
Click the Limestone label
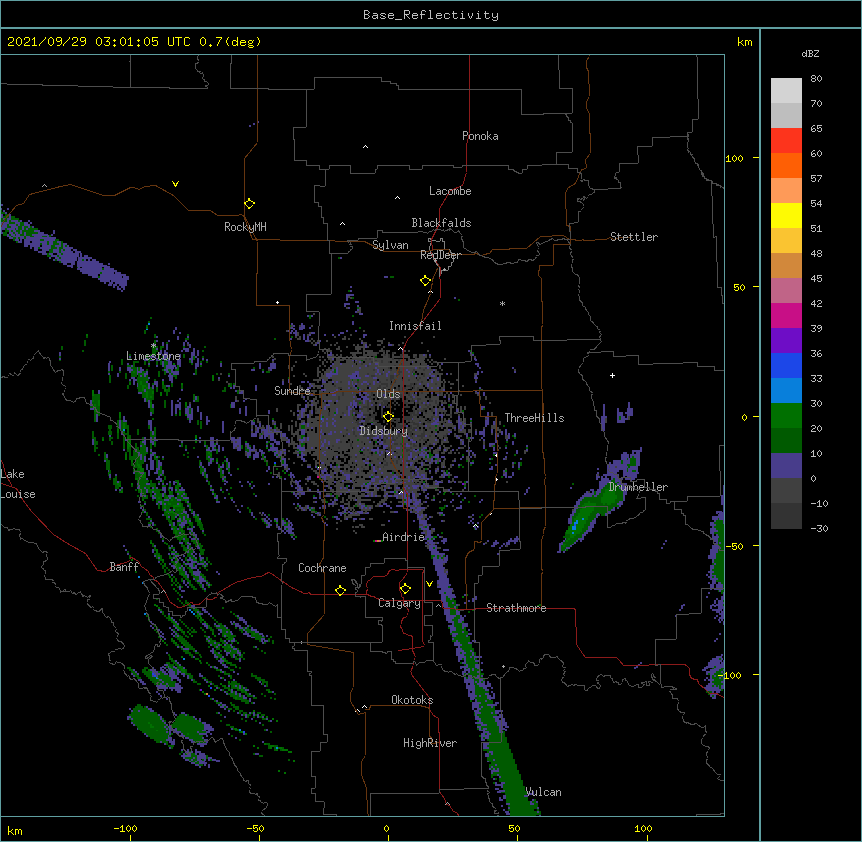(153, 356)
